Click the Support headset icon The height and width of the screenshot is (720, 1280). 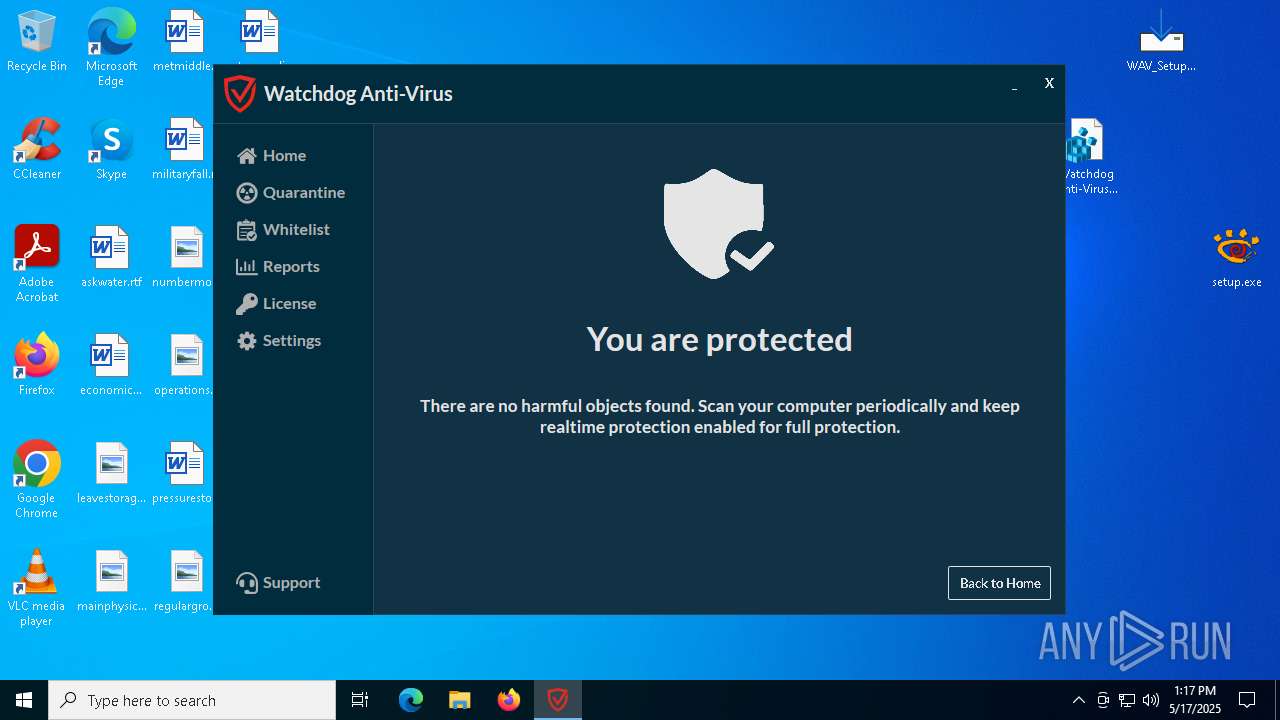[247, 583]
